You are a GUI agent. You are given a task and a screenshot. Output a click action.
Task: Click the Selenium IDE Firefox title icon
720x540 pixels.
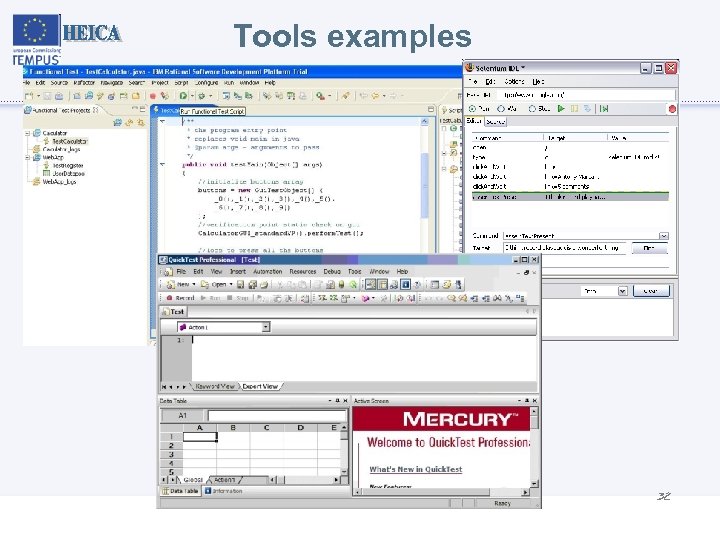[469, 68]
